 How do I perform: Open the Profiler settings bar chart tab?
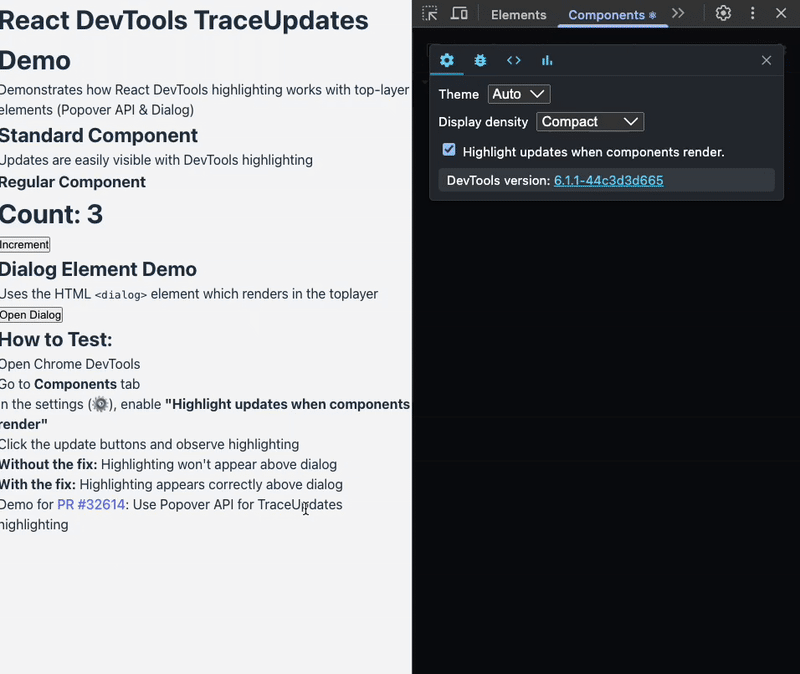coord(547,60)
